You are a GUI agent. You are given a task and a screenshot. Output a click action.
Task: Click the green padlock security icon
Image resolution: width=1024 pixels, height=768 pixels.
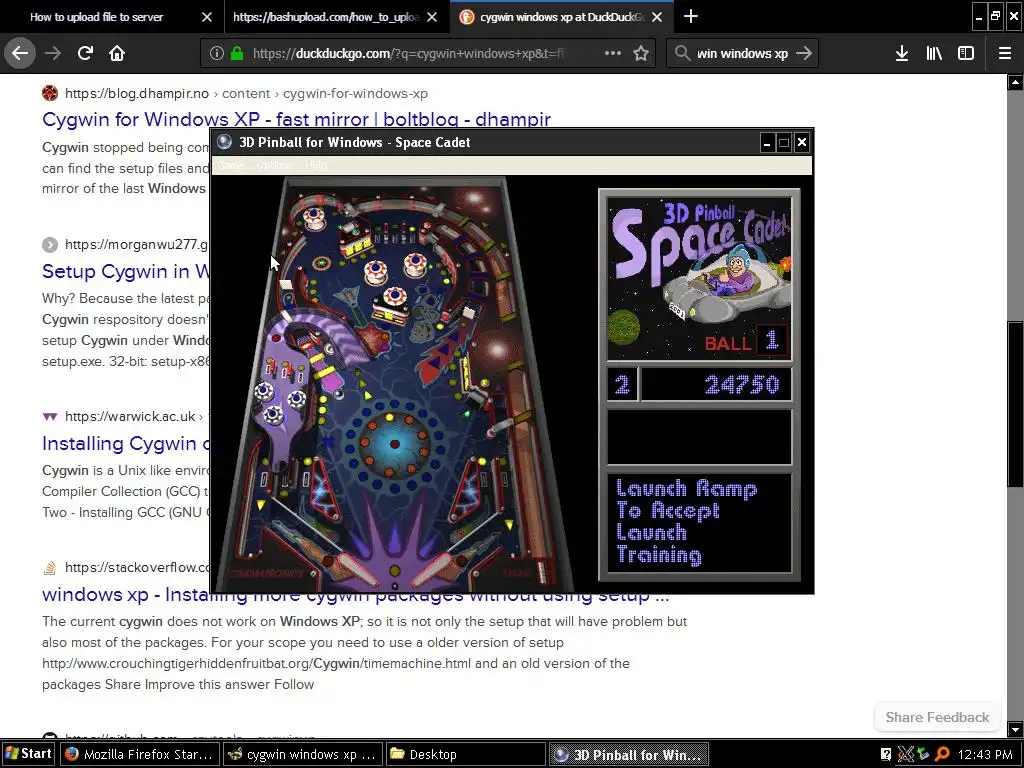[x=237, y=53]
